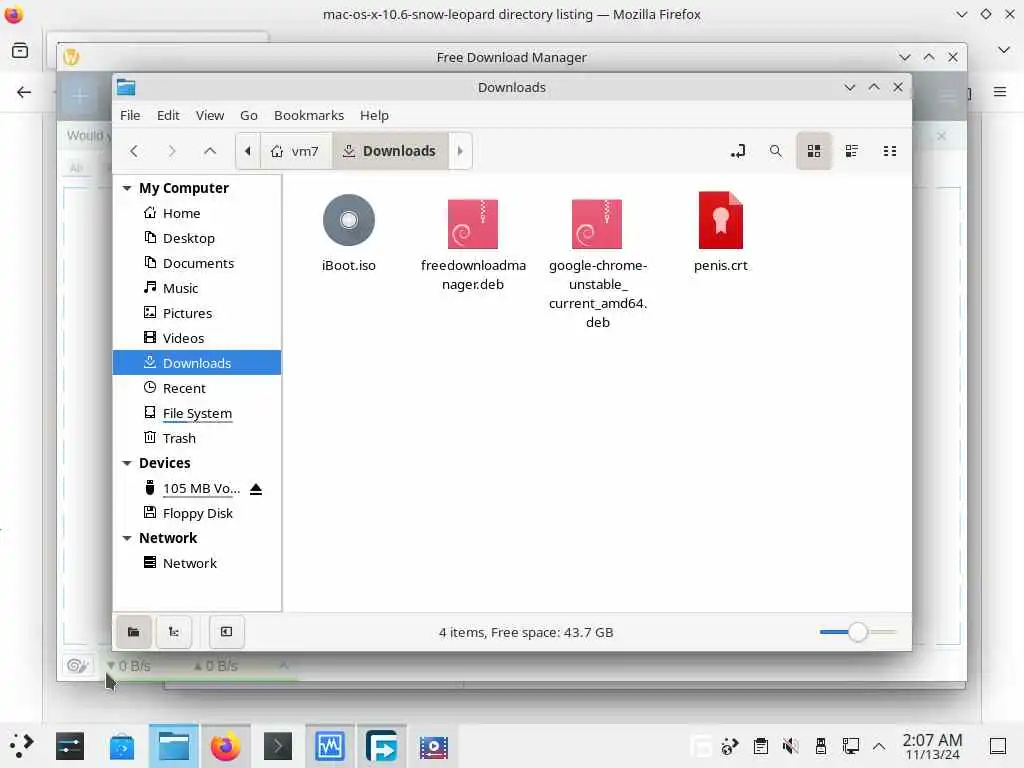The image size is (1024, 768).
Task: Adjust the icon zoom slider
Action: (x=857, y=632)
